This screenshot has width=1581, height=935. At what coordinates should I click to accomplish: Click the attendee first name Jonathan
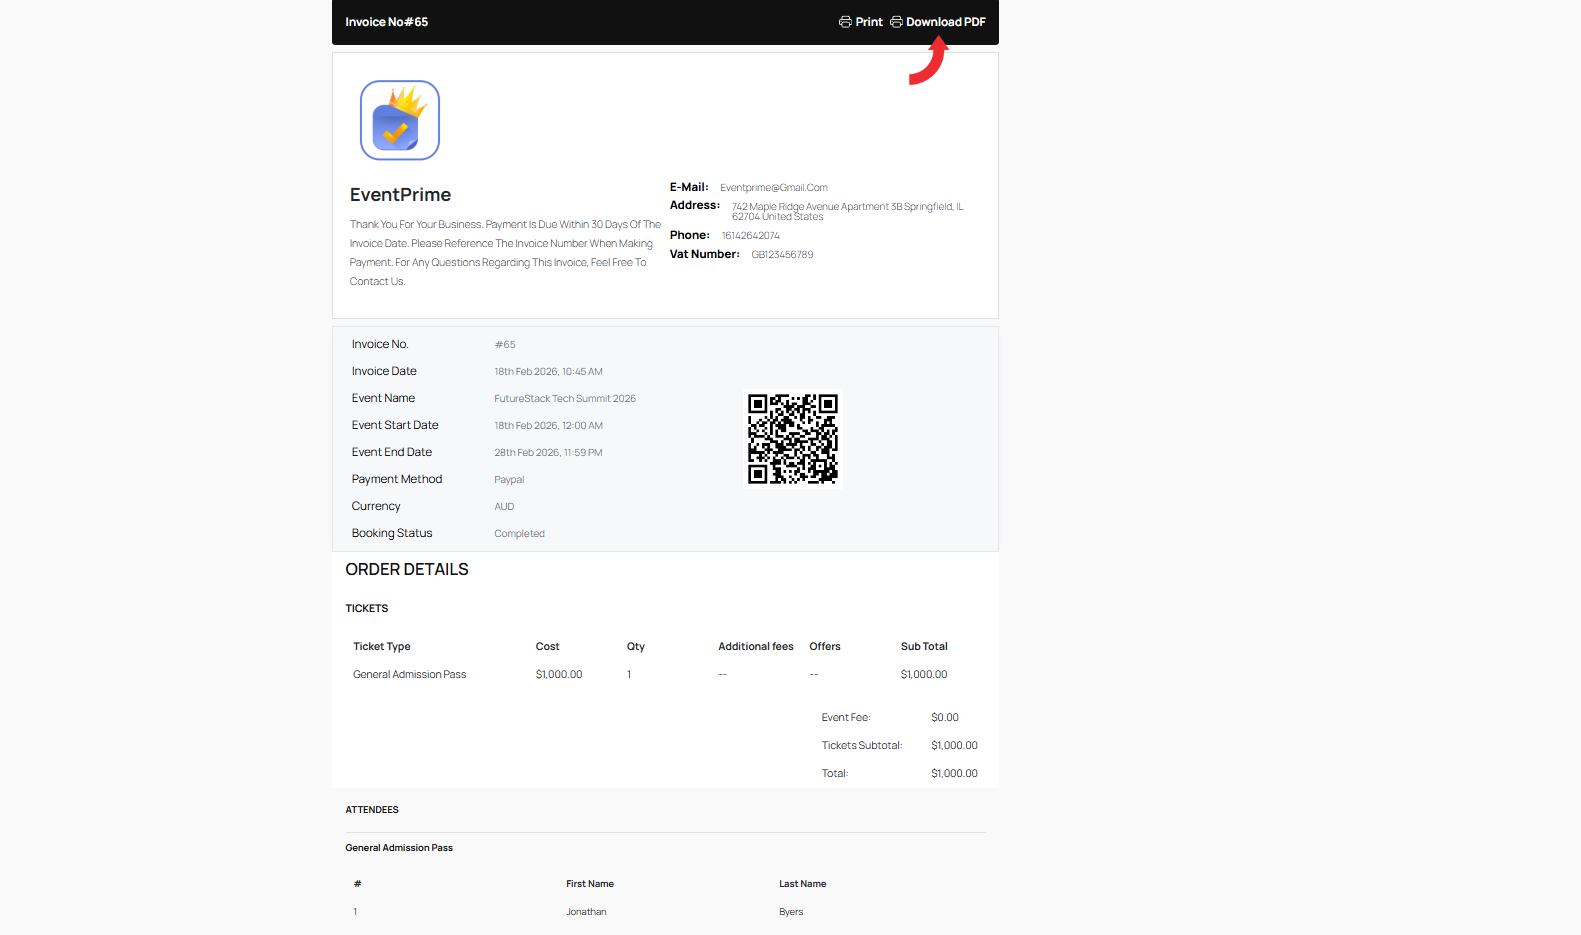[x=586, y=912]
